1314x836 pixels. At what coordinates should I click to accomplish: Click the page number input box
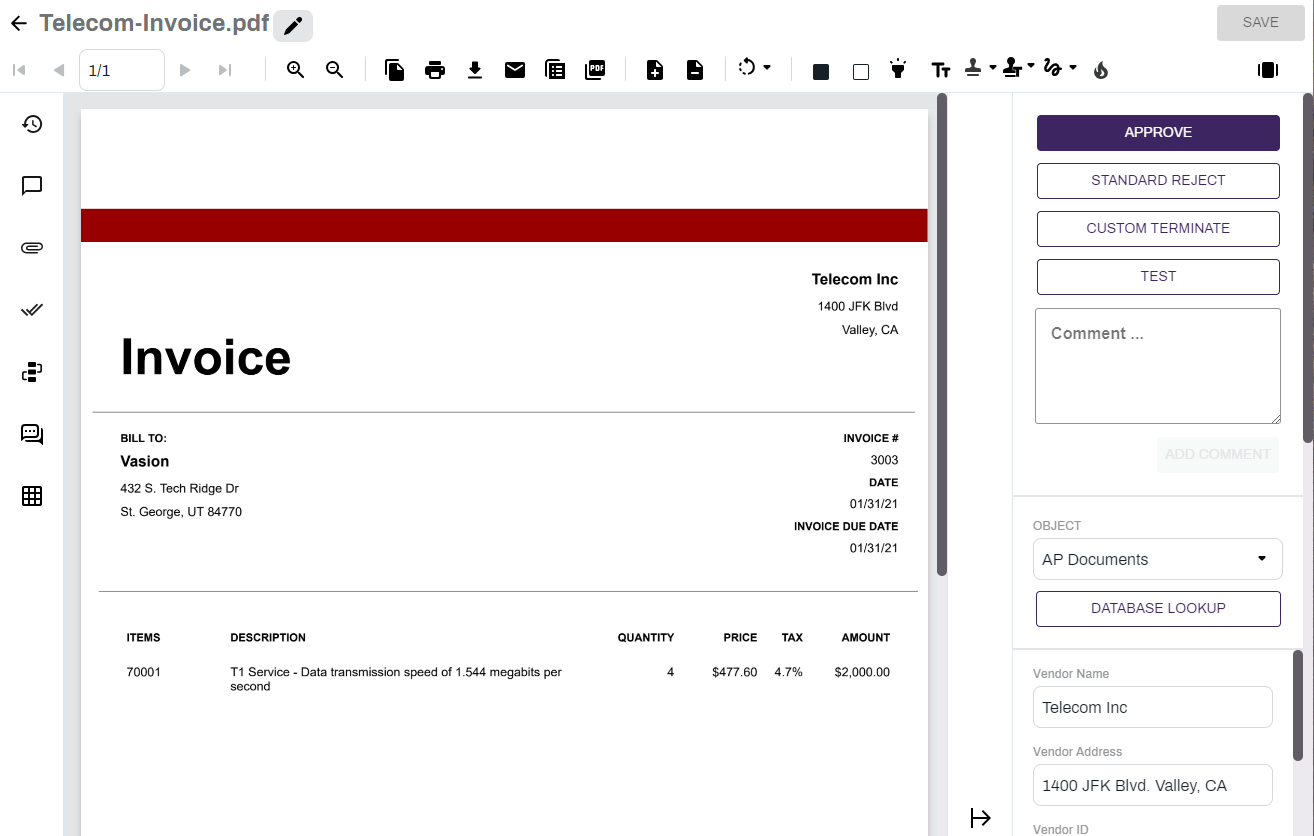pos(122,70)
